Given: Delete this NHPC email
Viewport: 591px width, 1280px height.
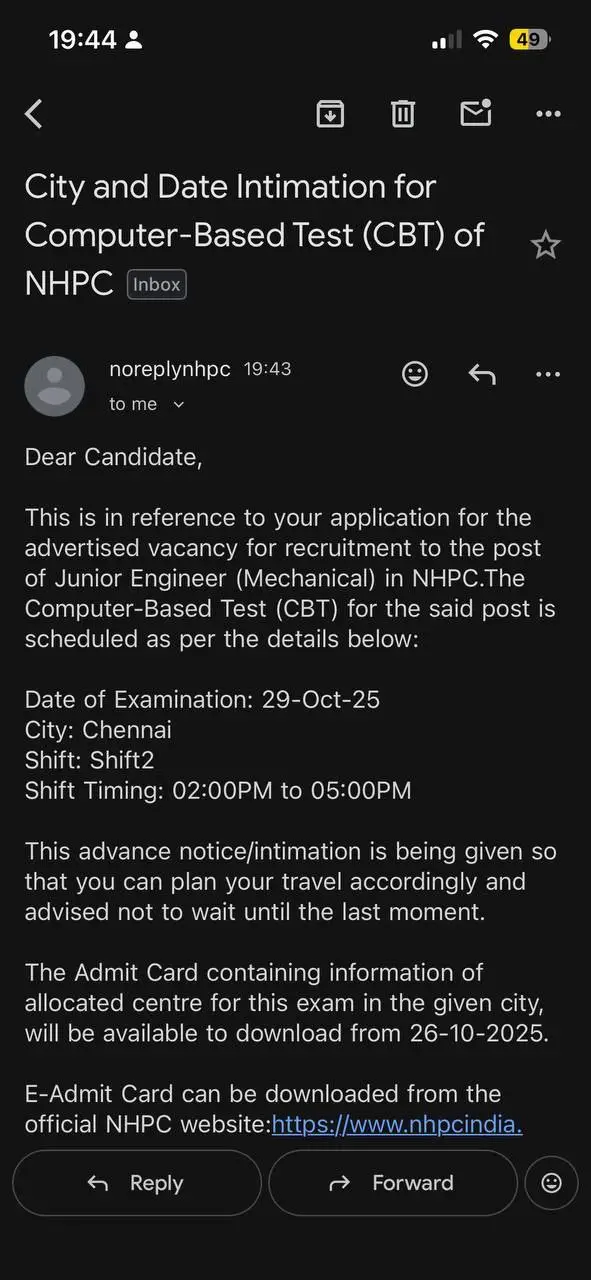Looking at the screenshot, I should coord(402,113).
